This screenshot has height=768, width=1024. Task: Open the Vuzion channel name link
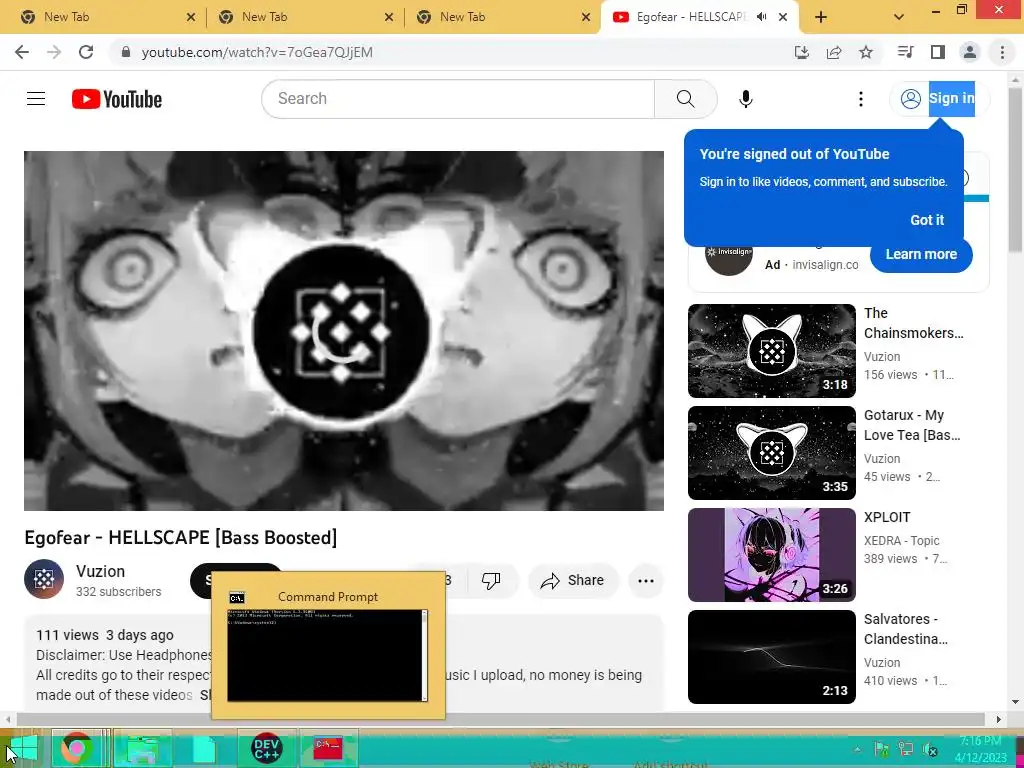[101, 571]
